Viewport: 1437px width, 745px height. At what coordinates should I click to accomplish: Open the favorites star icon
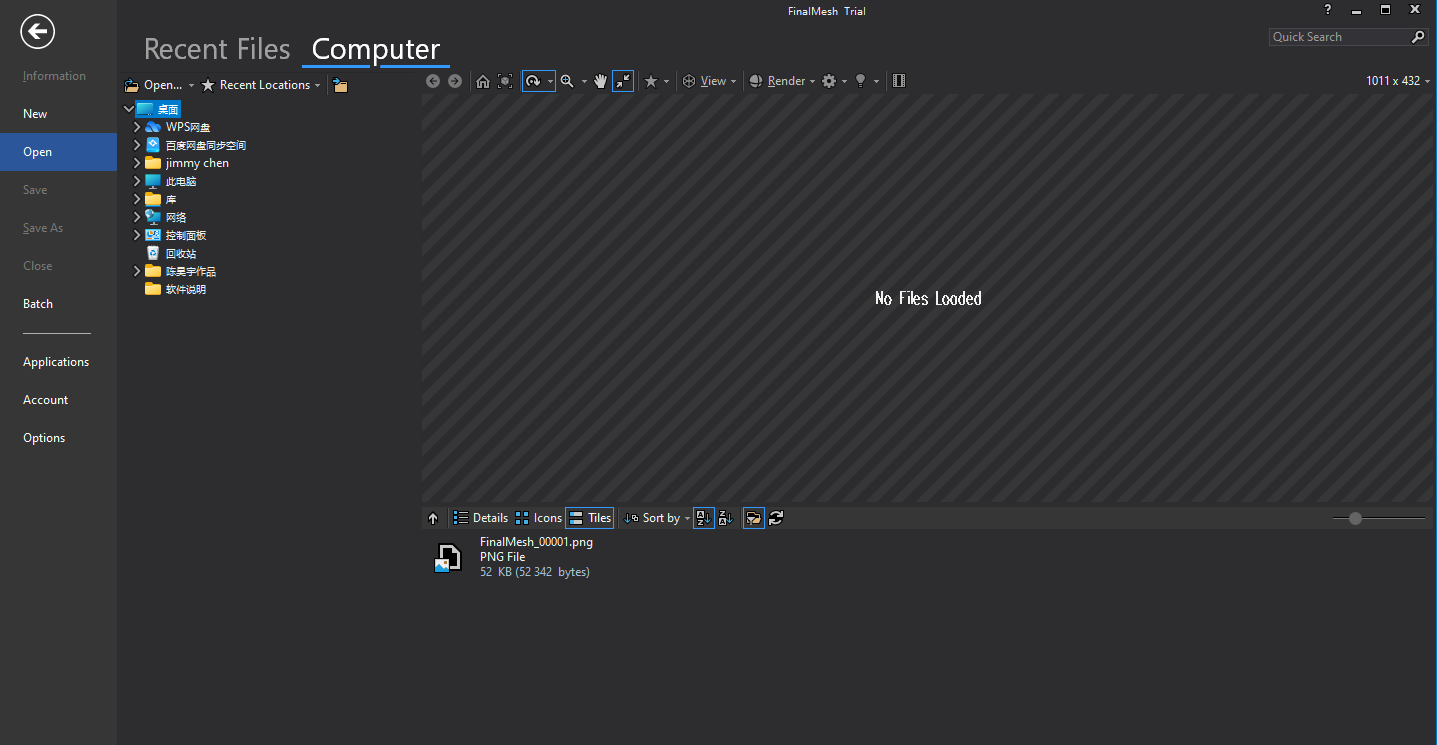[651, 81]
